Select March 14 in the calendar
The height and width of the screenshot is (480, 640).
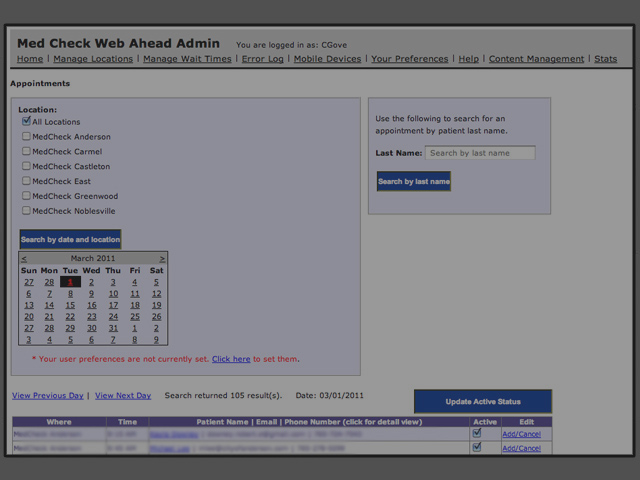pyautogui.click(x=49, y=305)
